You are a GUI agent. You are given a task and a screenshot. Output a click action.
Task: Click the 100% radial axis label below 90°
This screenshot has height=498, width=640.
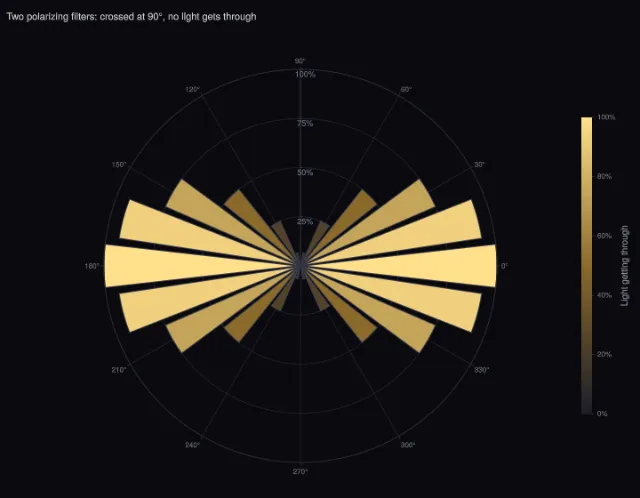pos(305,74)
